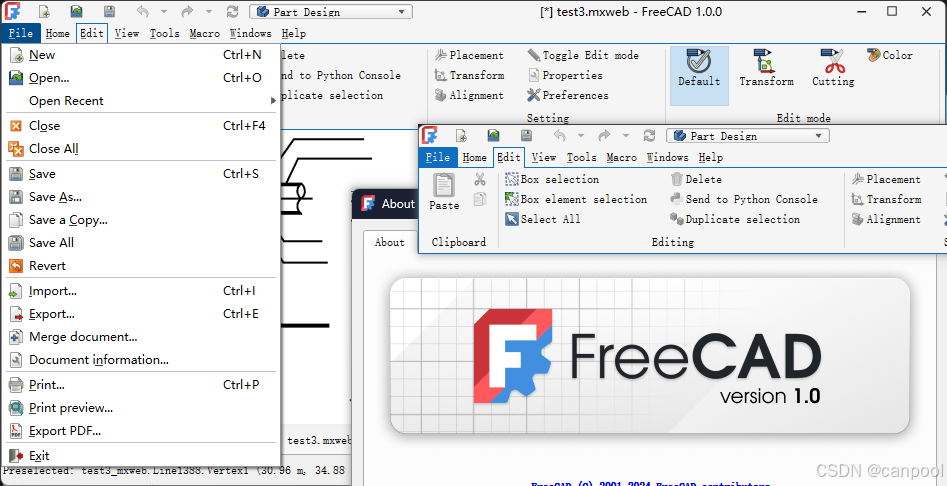Click Toggle Edit mode in main ribbon
The image size is (947, 486).
tap(583, 56)
